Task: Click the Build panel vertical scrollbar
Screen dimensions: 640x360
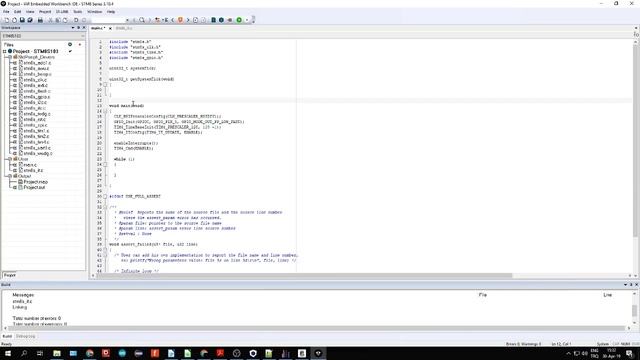Action: click(x=634, y=310)
